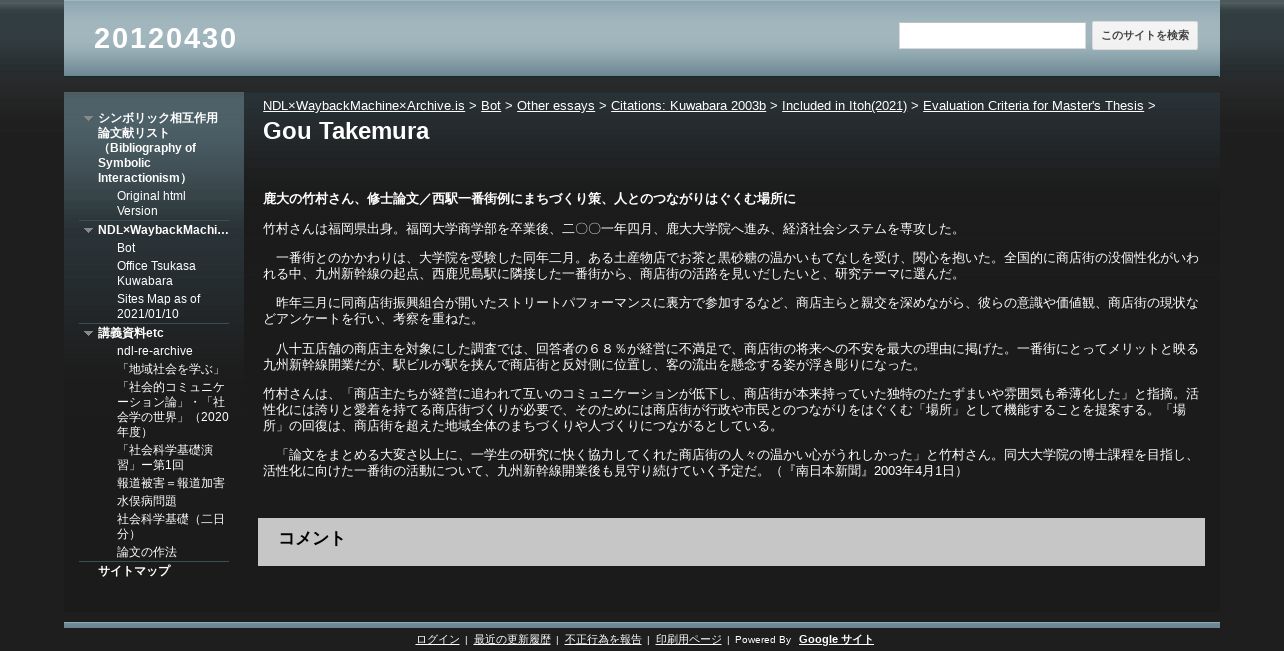Click the このサイトを検索 button
This screenshot has width=1284, height=651.
click(1145, 36)
